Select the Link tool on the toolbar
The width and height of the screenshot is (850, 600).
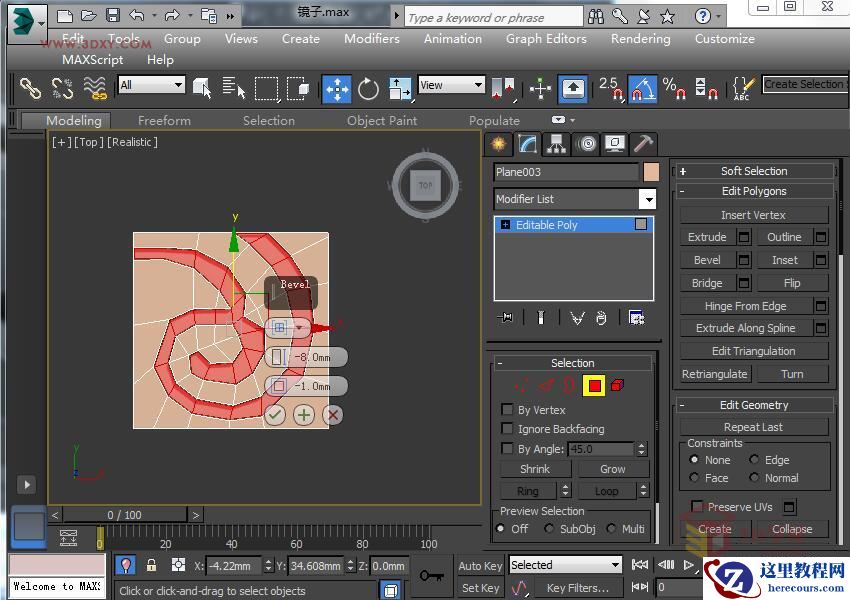(29, 88)
